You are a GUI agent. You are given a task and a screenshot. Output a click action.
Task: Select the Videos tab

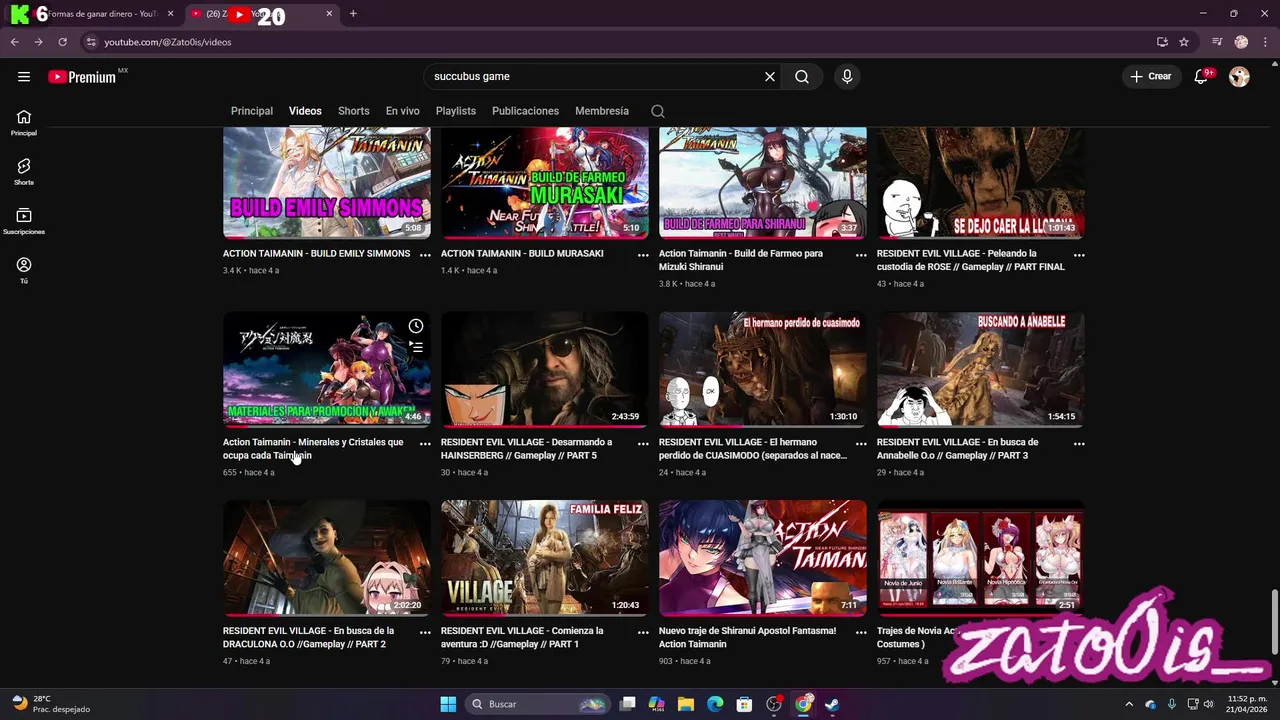[305, 111]
